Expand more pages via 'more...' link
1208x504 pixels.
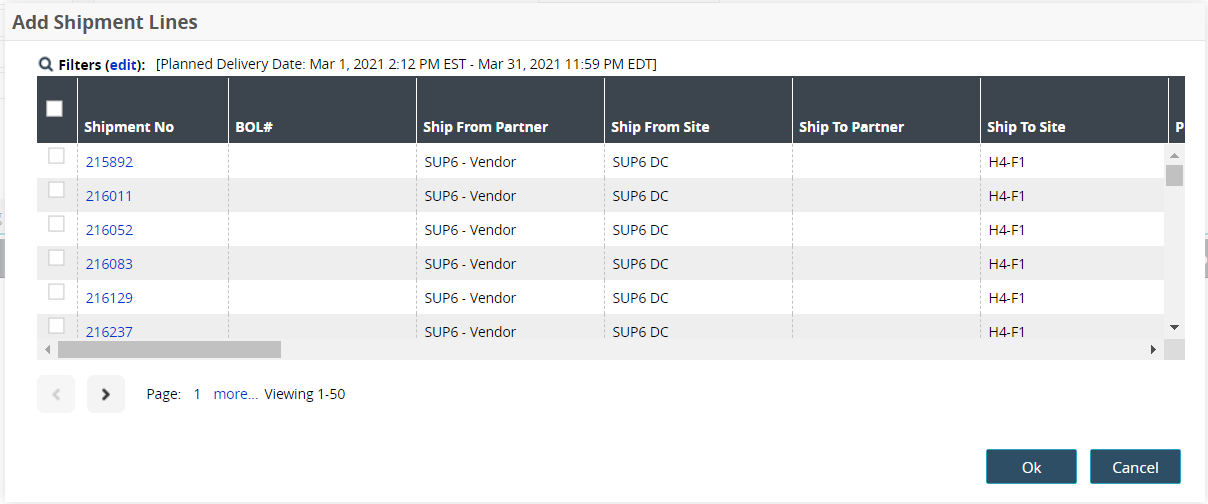236,394
